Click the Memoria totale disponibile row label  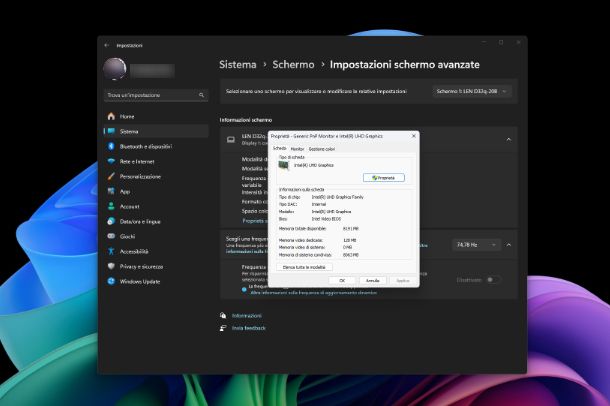[x=302, y=229]
